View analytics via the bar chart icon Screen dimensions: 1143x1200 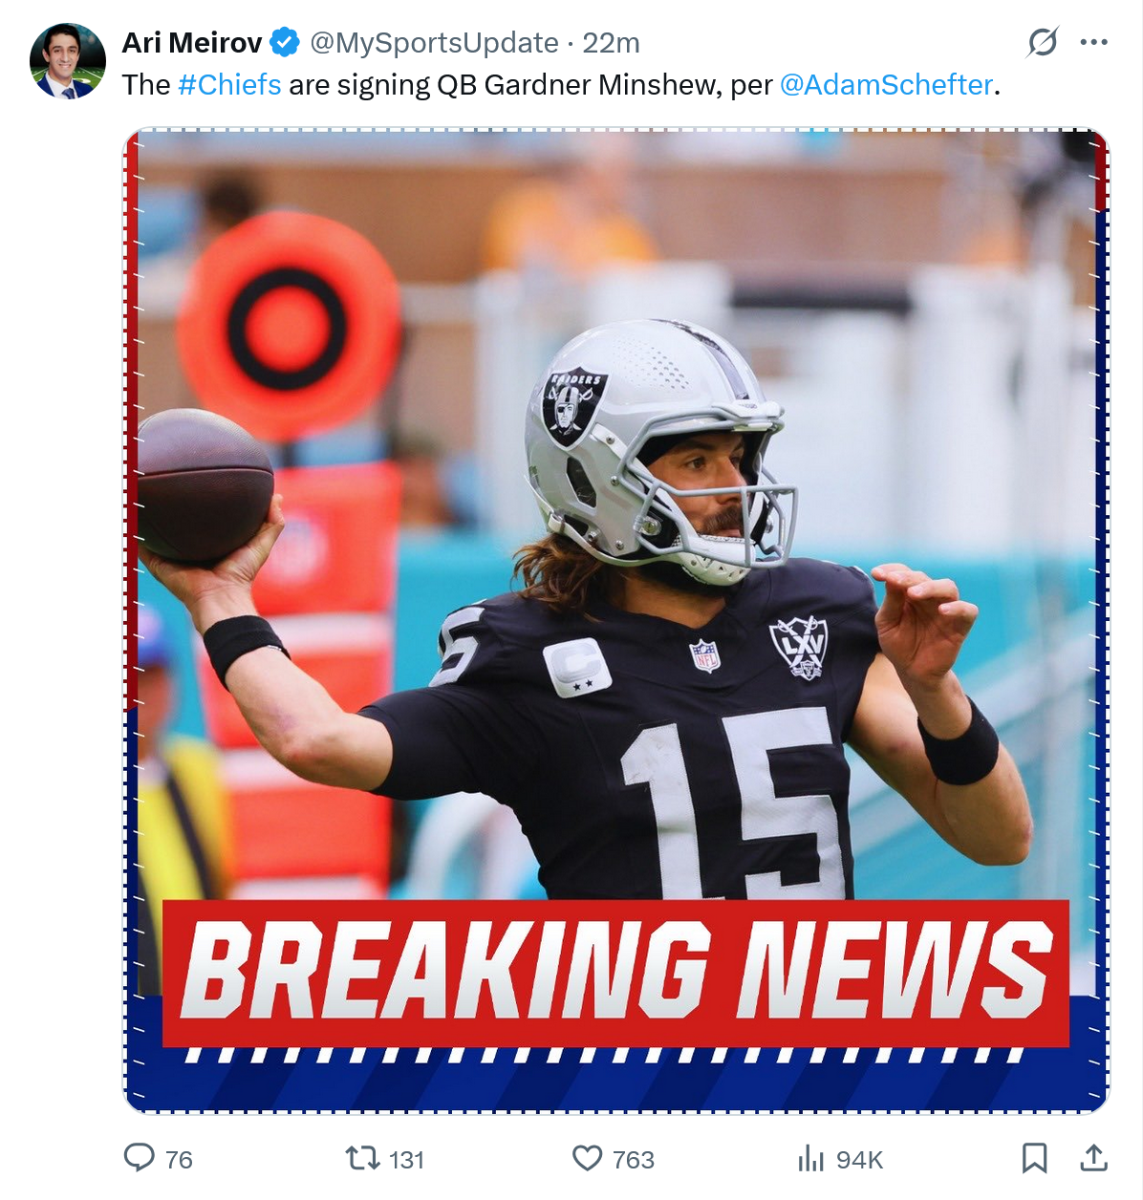point(810,1159)
